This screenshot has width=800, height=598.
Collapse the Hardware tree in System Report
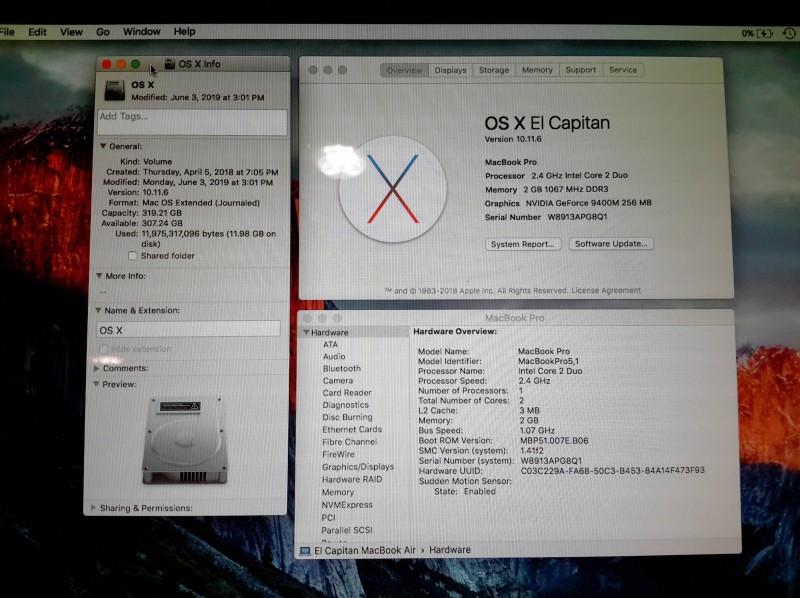306,332
